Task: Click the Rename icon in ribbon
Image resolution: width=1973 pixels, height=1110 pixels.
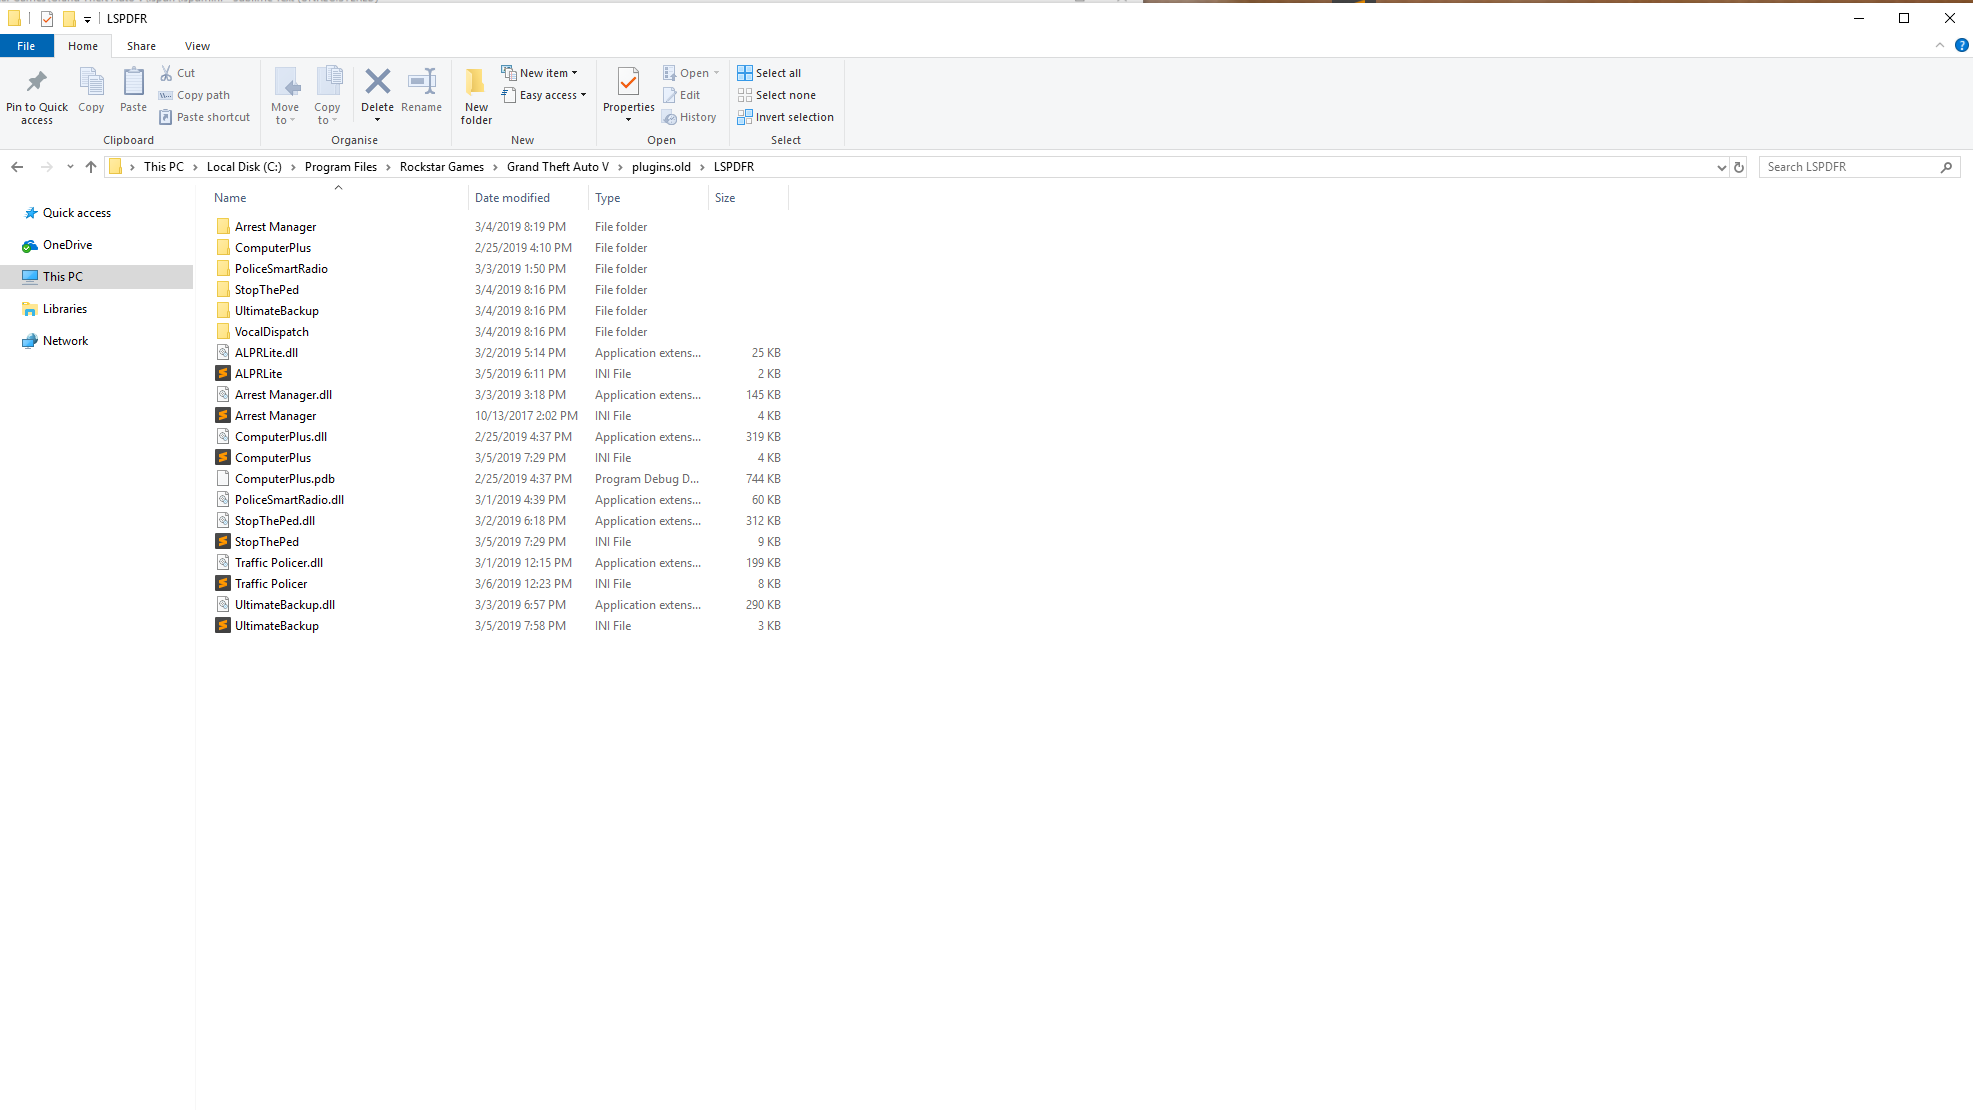Action: [x=421, y=83]
